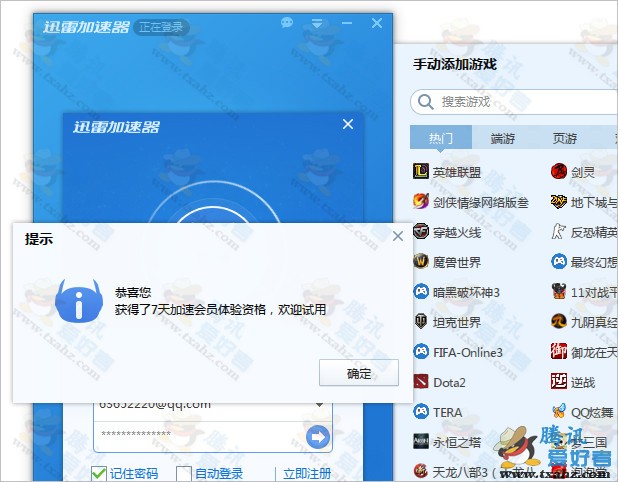
Task: Click the 最终幻想 game icon
Action: pos(558,261)
